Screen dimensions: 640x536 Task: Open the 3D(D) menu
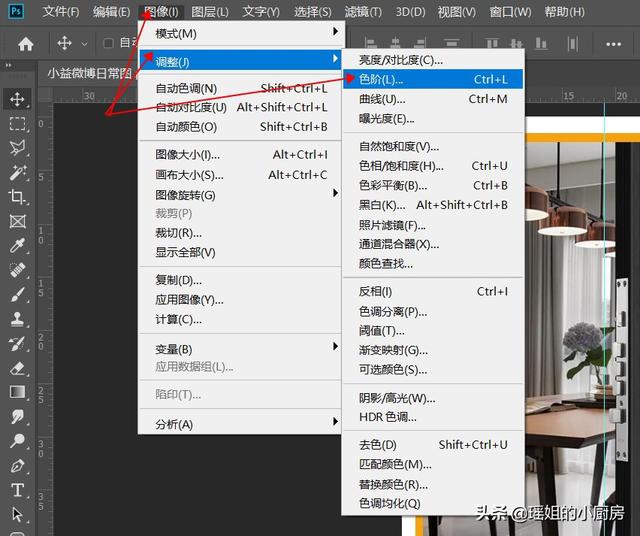(410, 11)
